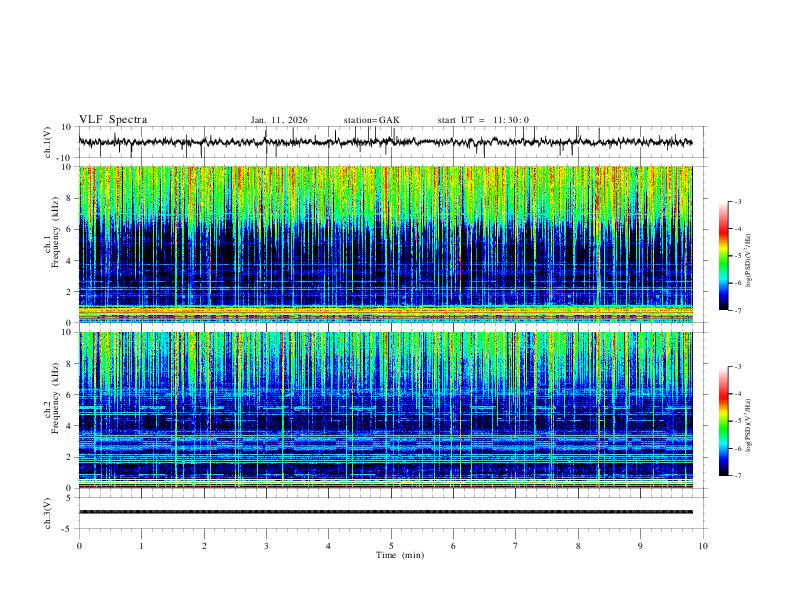
Task: Click the "1" tick on the time axis
Action: 141,546
